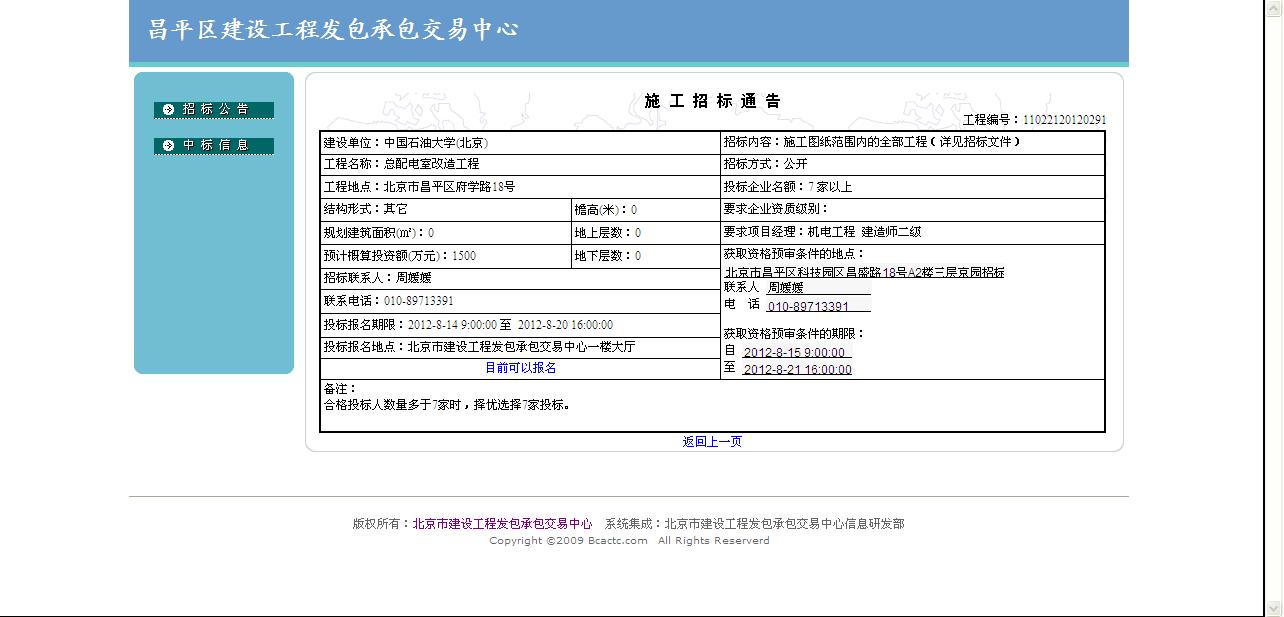Open the 招标公告 sidebar menu
1284x617 pixels.
(214, 109)
